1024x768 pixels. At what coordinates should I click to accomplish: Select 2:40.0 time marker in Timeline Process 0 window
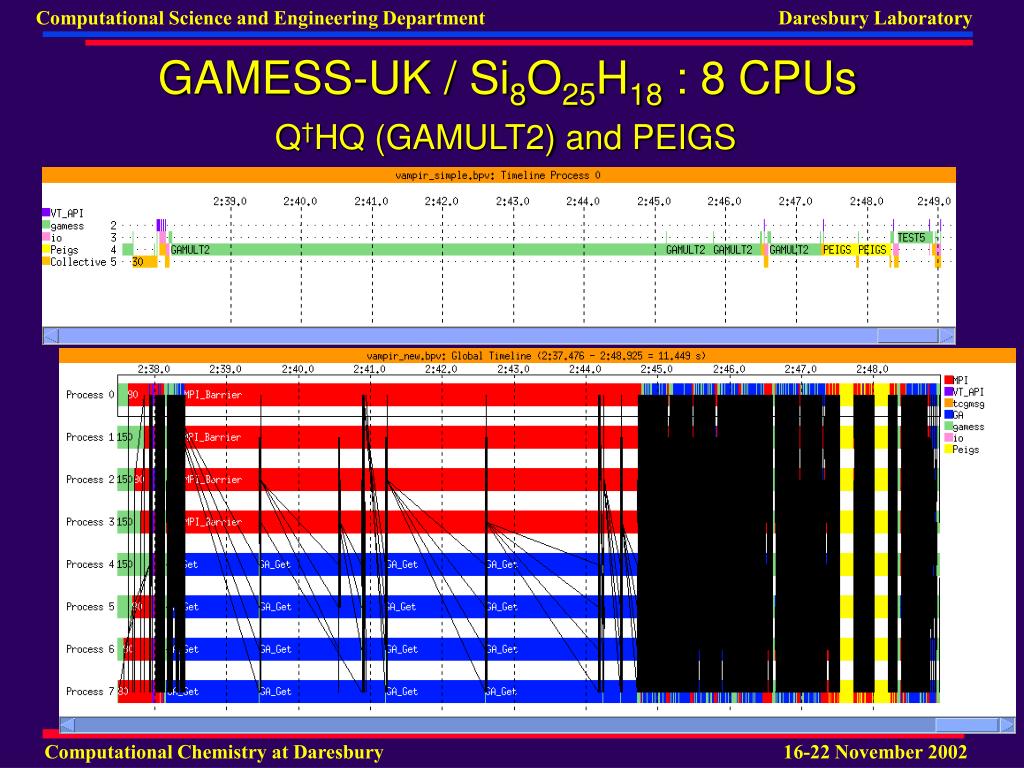click(300, 201)
